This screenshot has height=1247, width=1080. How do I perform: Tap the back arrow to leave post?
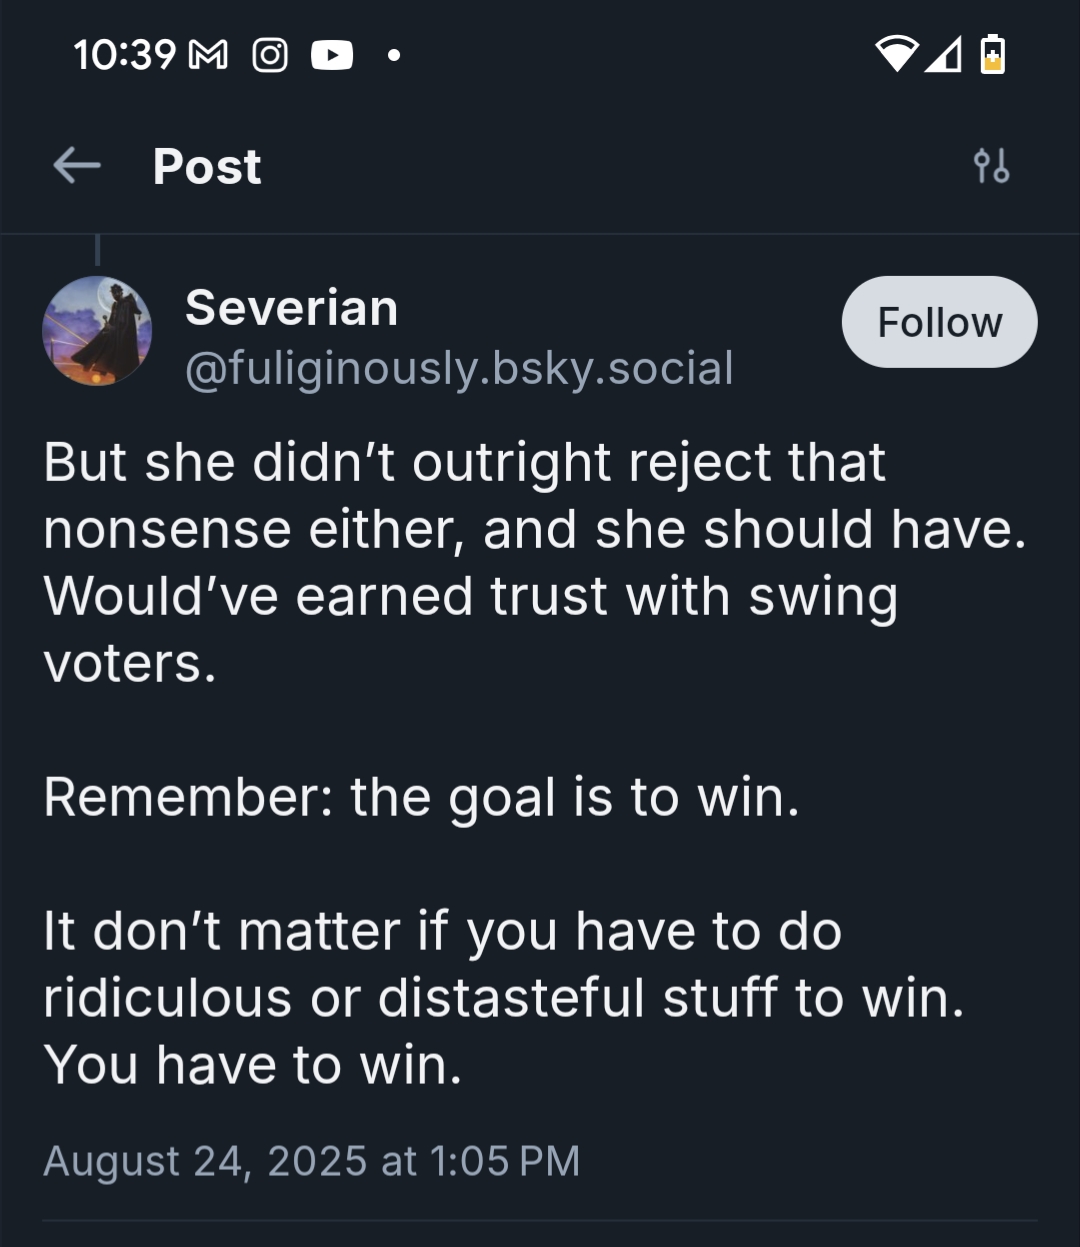point(77,166)
